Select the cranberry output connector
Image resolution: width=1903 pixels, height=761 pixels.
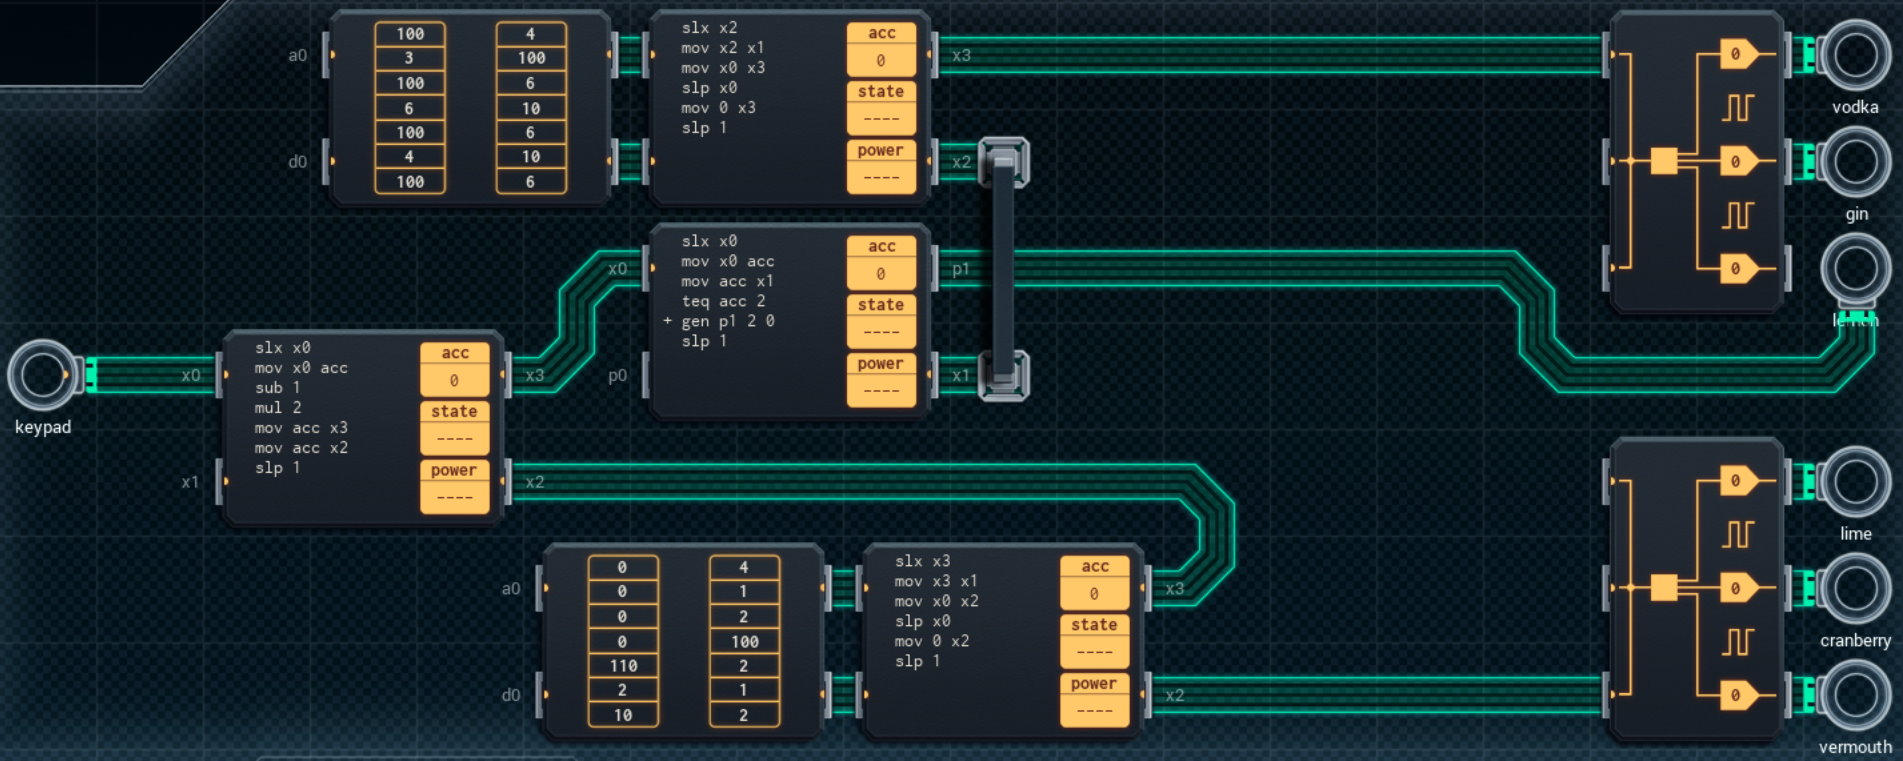tap(1855, 589)
